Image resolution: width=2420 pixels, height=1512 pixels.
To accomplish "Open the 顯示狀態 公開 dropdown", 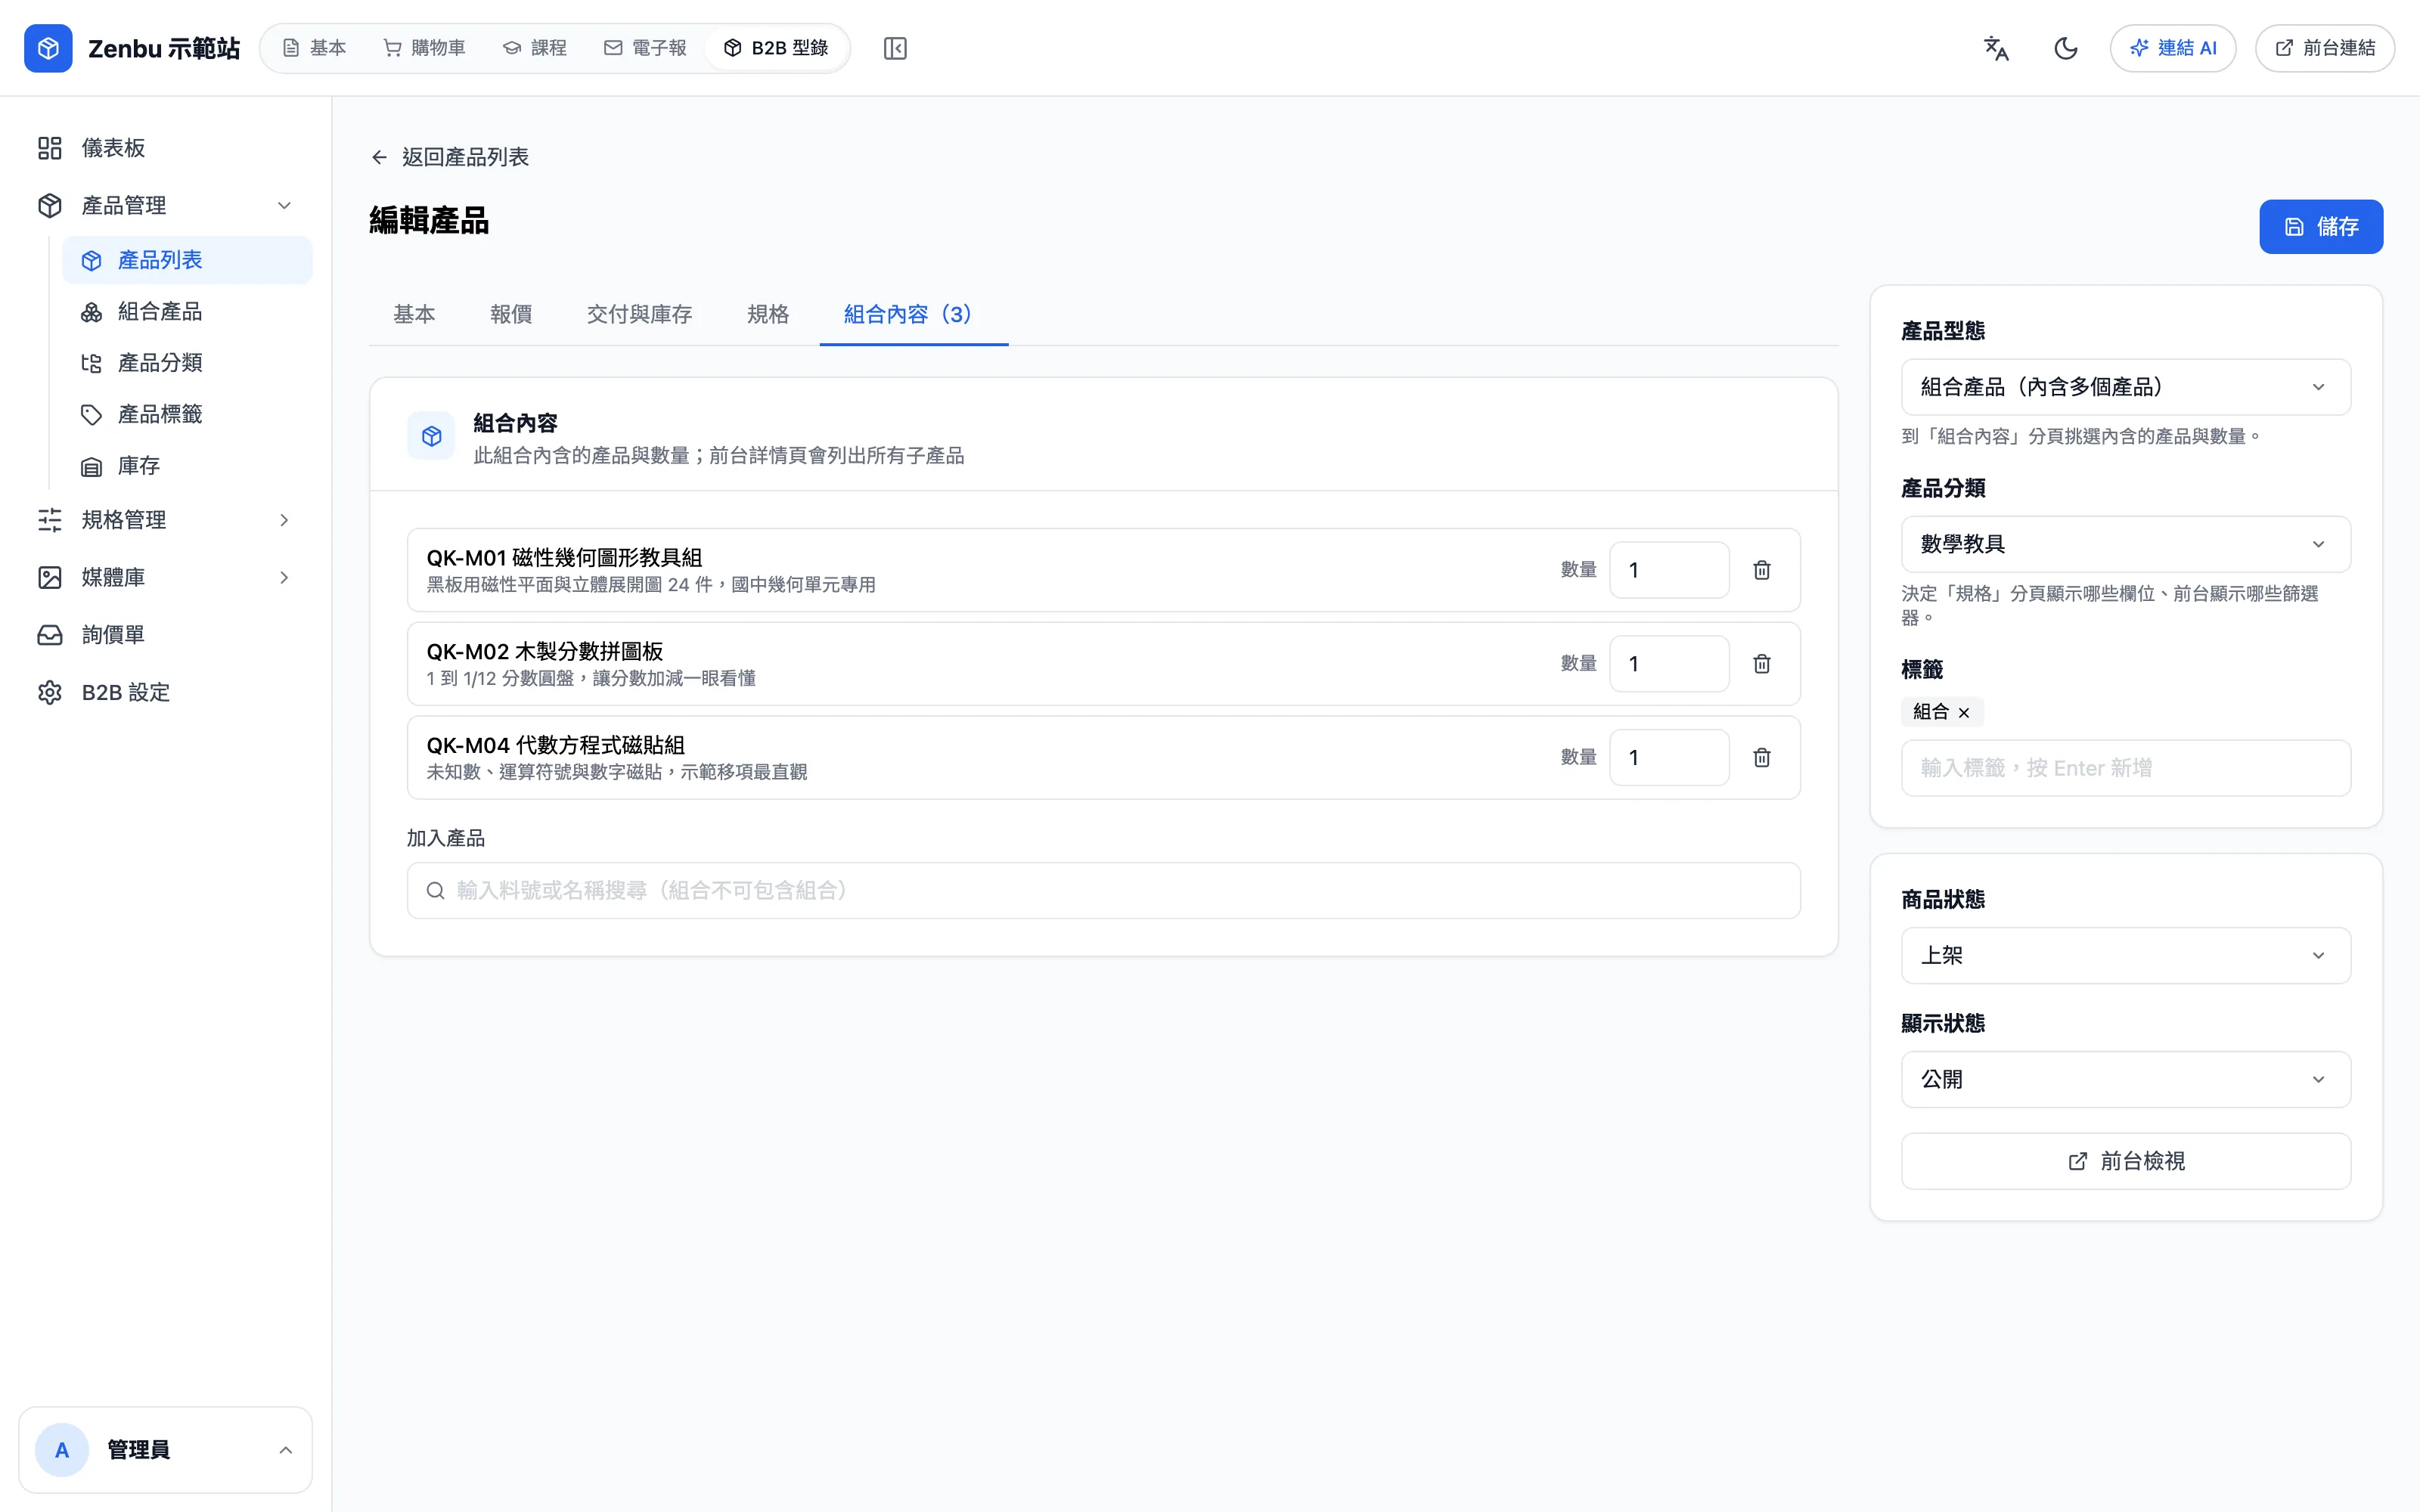I will 2125,1079.
